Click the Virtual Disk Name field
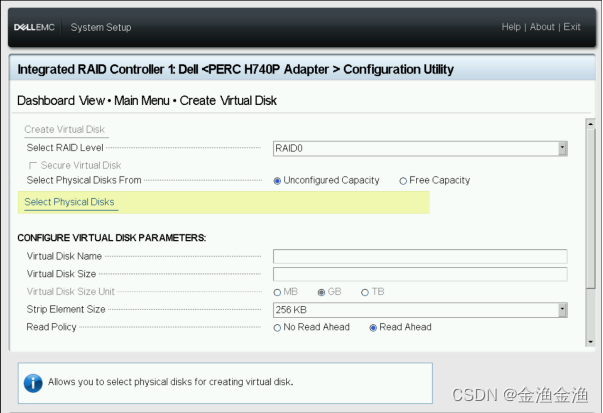 pyautogui.click(x=420, y=256)
